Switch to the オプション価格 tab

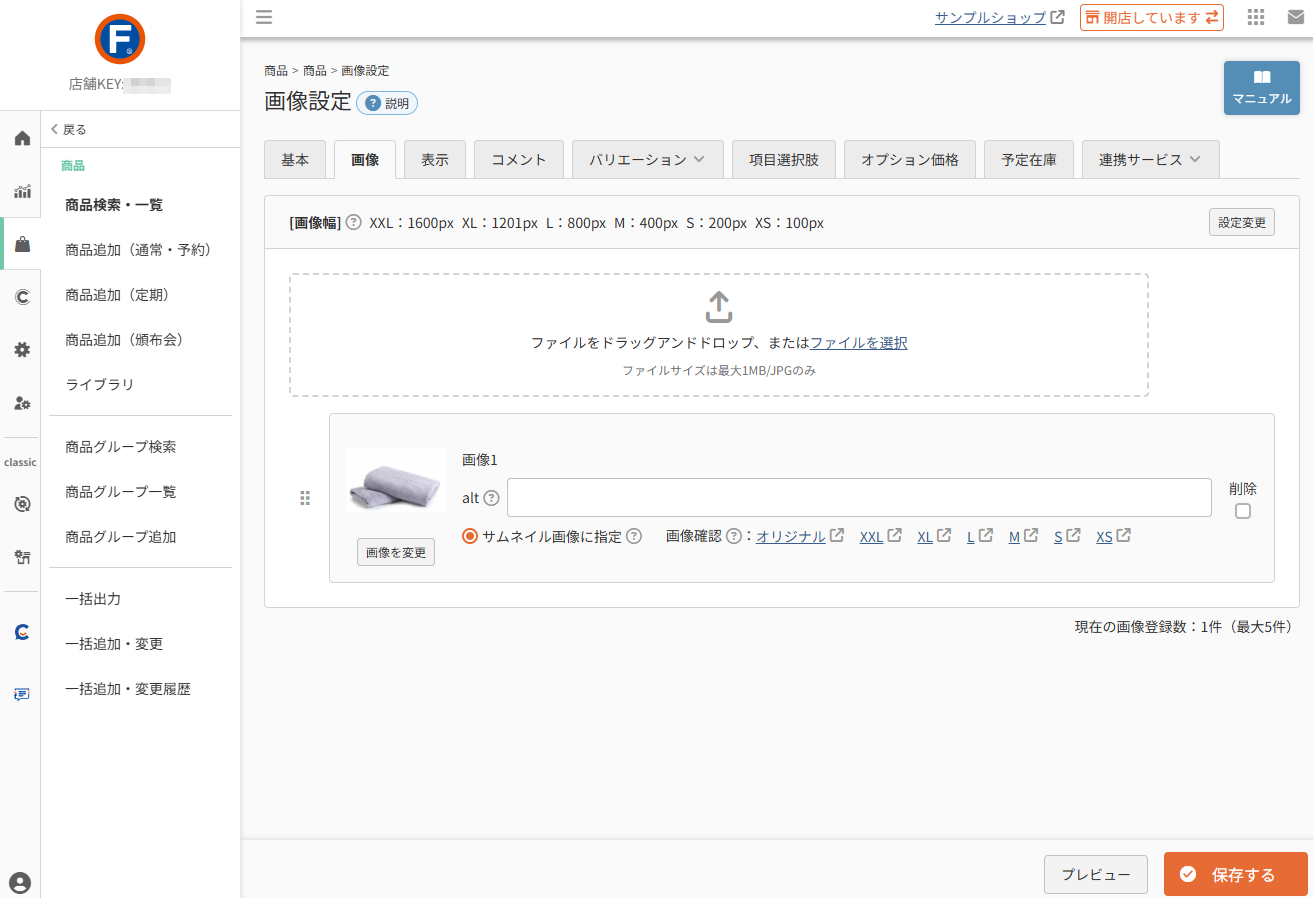pos(910,160)
